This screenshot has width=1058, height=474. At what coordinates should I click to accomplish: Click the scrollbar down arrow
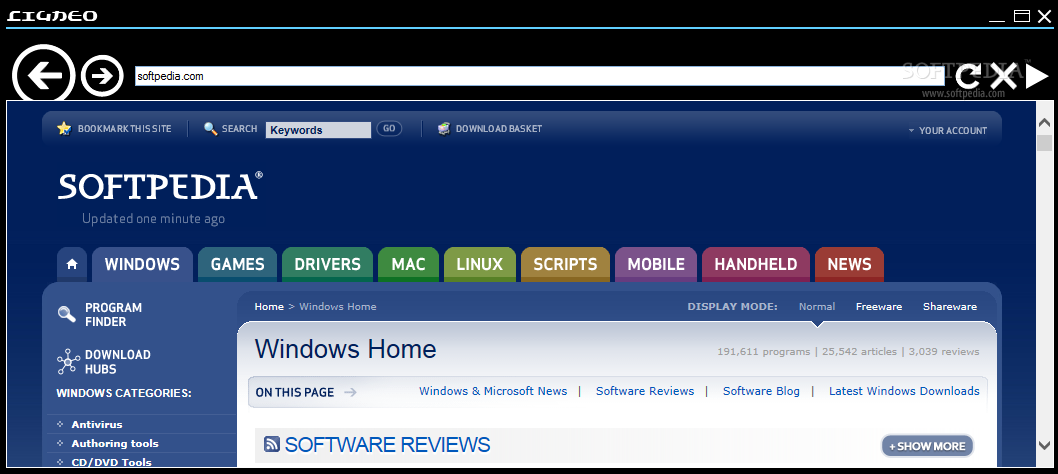[x=1045, y=446]
